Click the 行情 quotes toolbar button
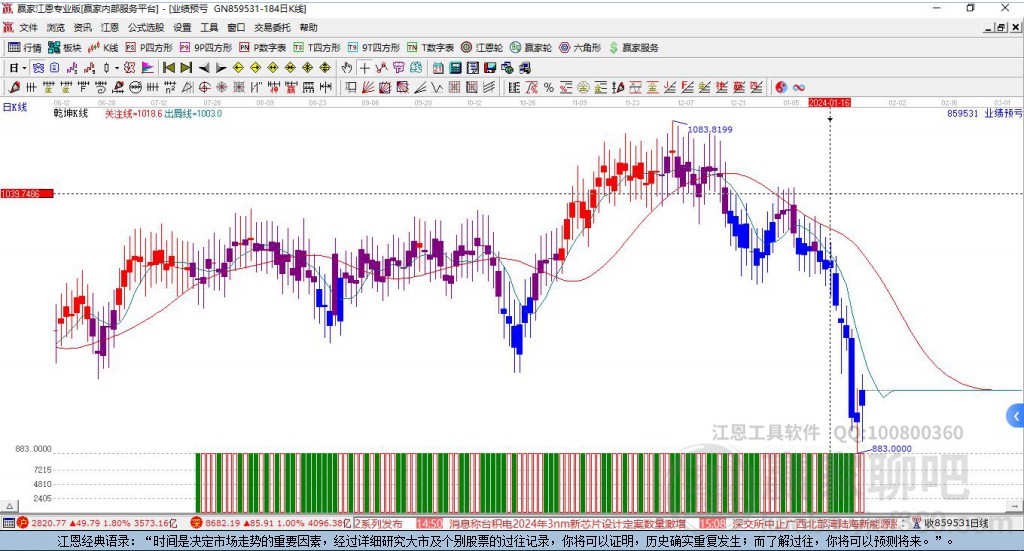Image resolution: width=1024 pixels, height=551 pixels. [25, 47]
